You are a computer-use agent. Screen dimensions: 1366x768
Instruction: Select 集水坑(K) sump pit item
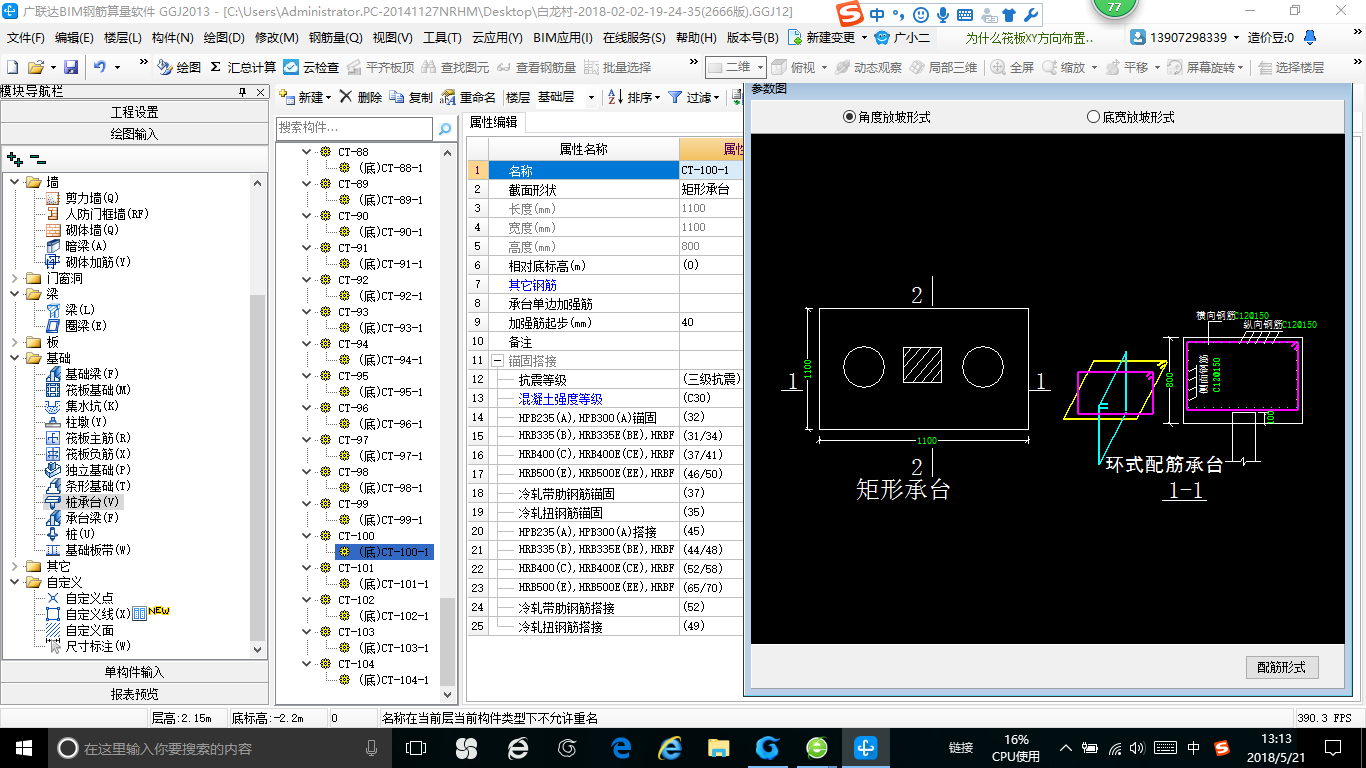[x=83, y=406]
